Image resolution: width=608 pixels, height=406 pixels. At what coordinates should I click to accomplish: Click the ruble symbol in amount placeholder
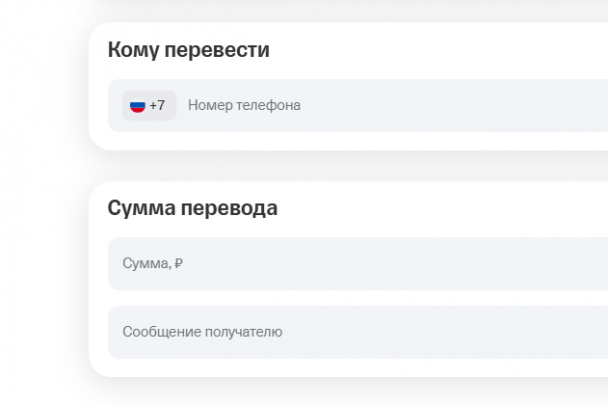(x=179, y=264)
